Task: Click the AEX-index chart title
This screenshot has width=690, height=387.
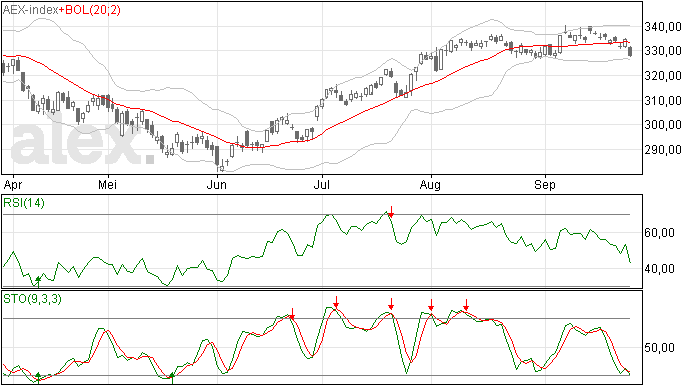Action: (31, 10)
